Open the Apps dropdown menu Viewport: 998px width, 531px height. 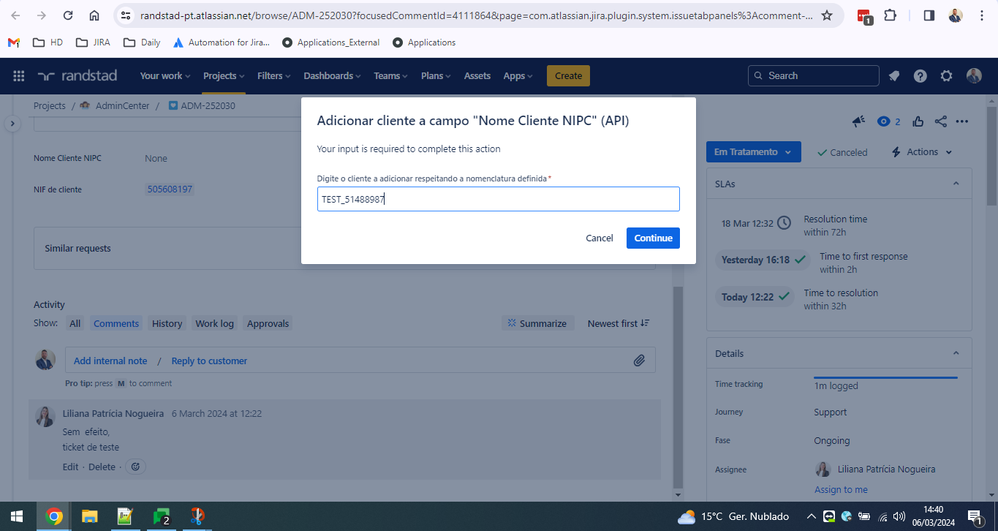pyautogui.click(x=518, y=76)
